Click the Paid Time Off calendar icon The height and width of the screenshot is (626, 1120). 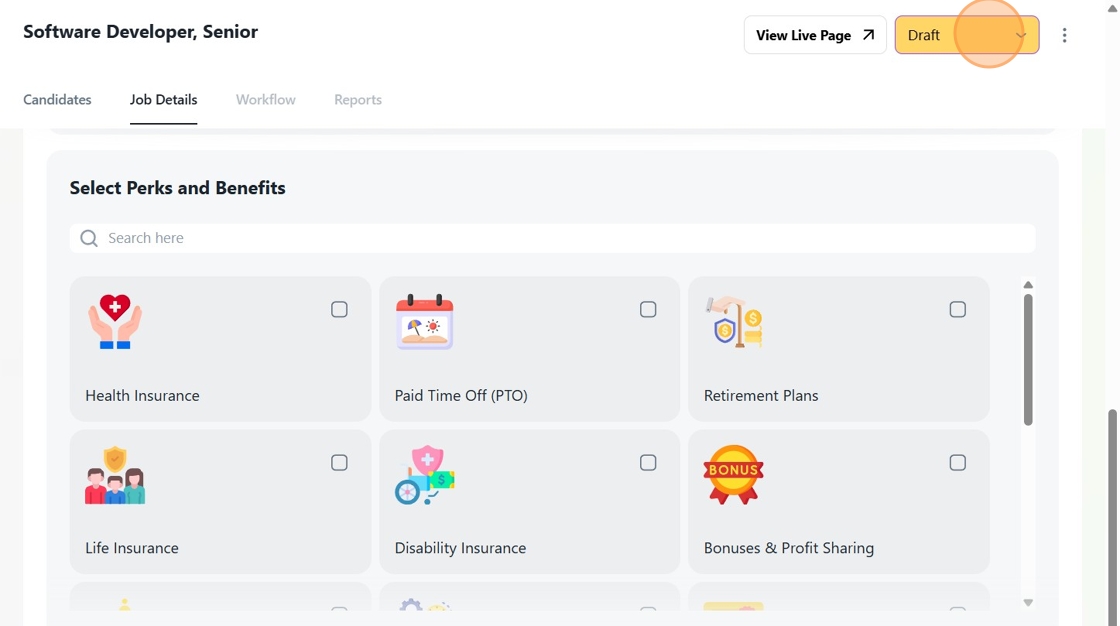tap(425, 321)
